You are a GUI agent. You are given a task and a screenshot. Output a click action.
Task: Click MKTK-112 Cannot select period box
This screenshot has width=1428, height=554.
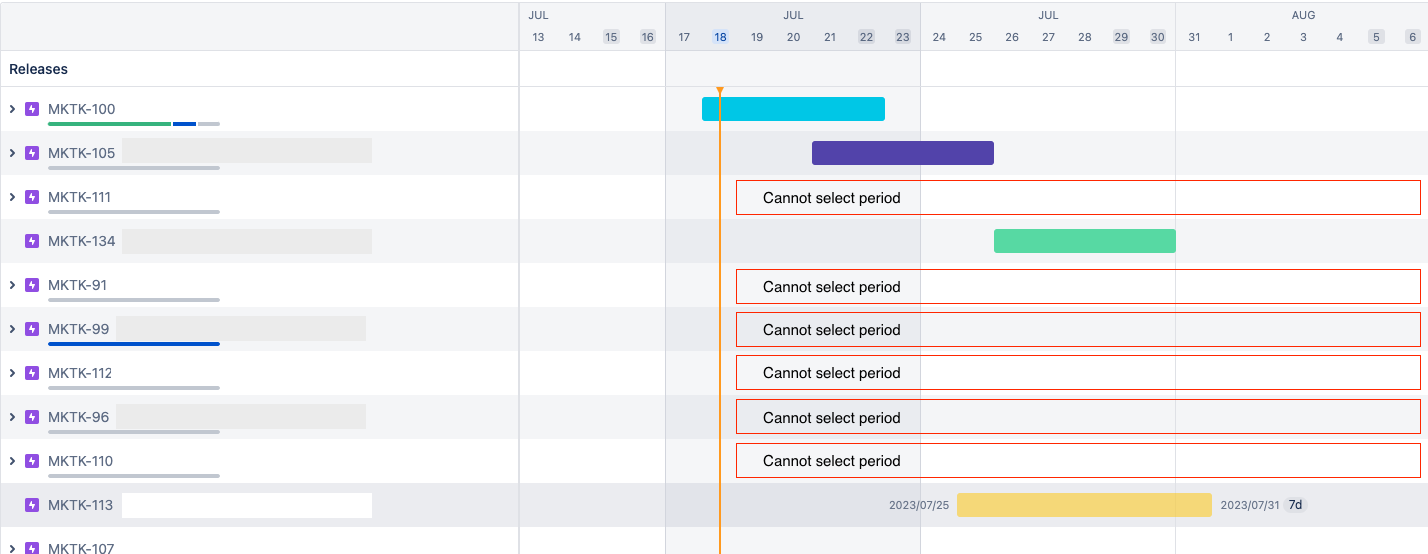(1078, 372)
